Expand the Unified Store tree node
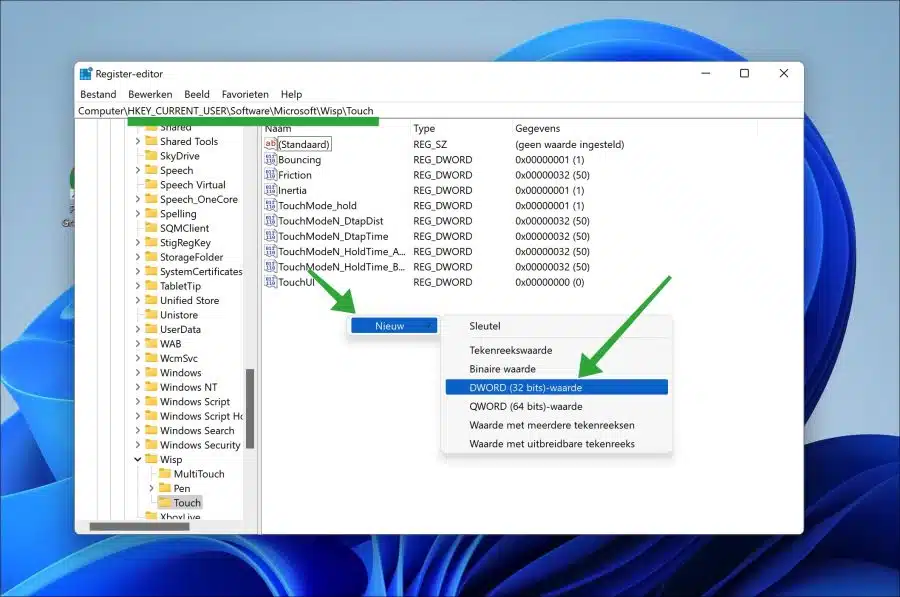 coord(138,300)
